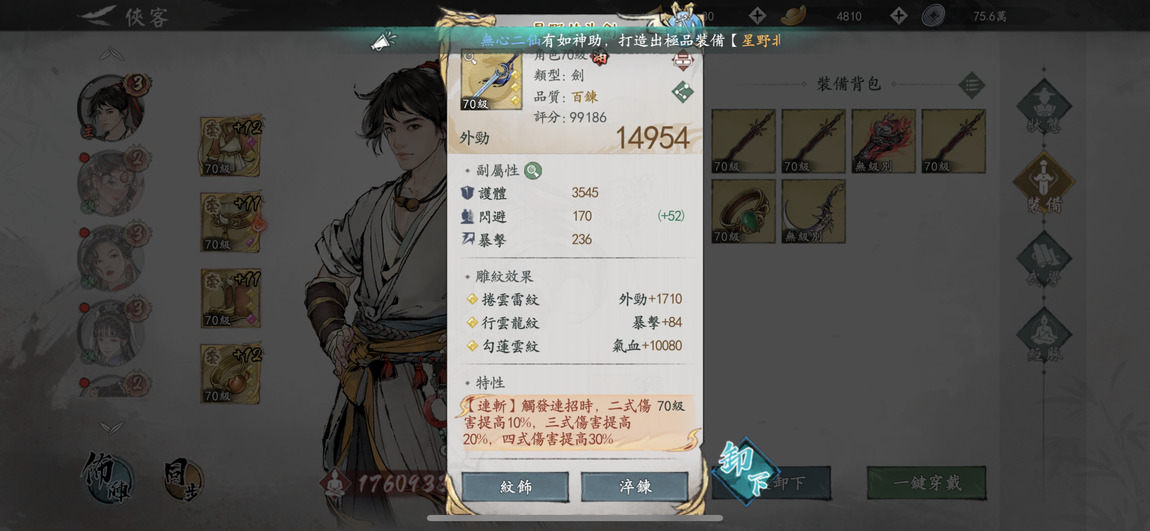Tap the 同步 sync icon
The height and width of the screenshot is (531, 1150).
click(182, 481)
